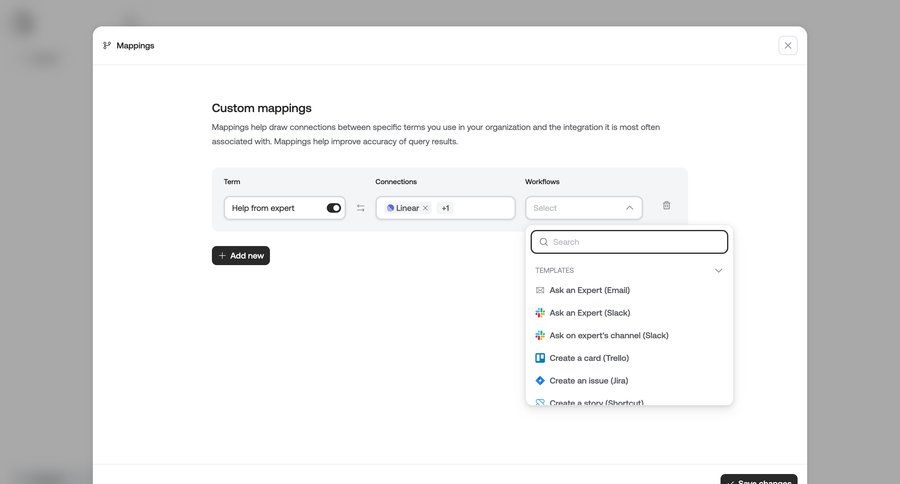Click the Linear logo icon in Connections
Viewport: 900px width, 484px height.
(390, 208)
